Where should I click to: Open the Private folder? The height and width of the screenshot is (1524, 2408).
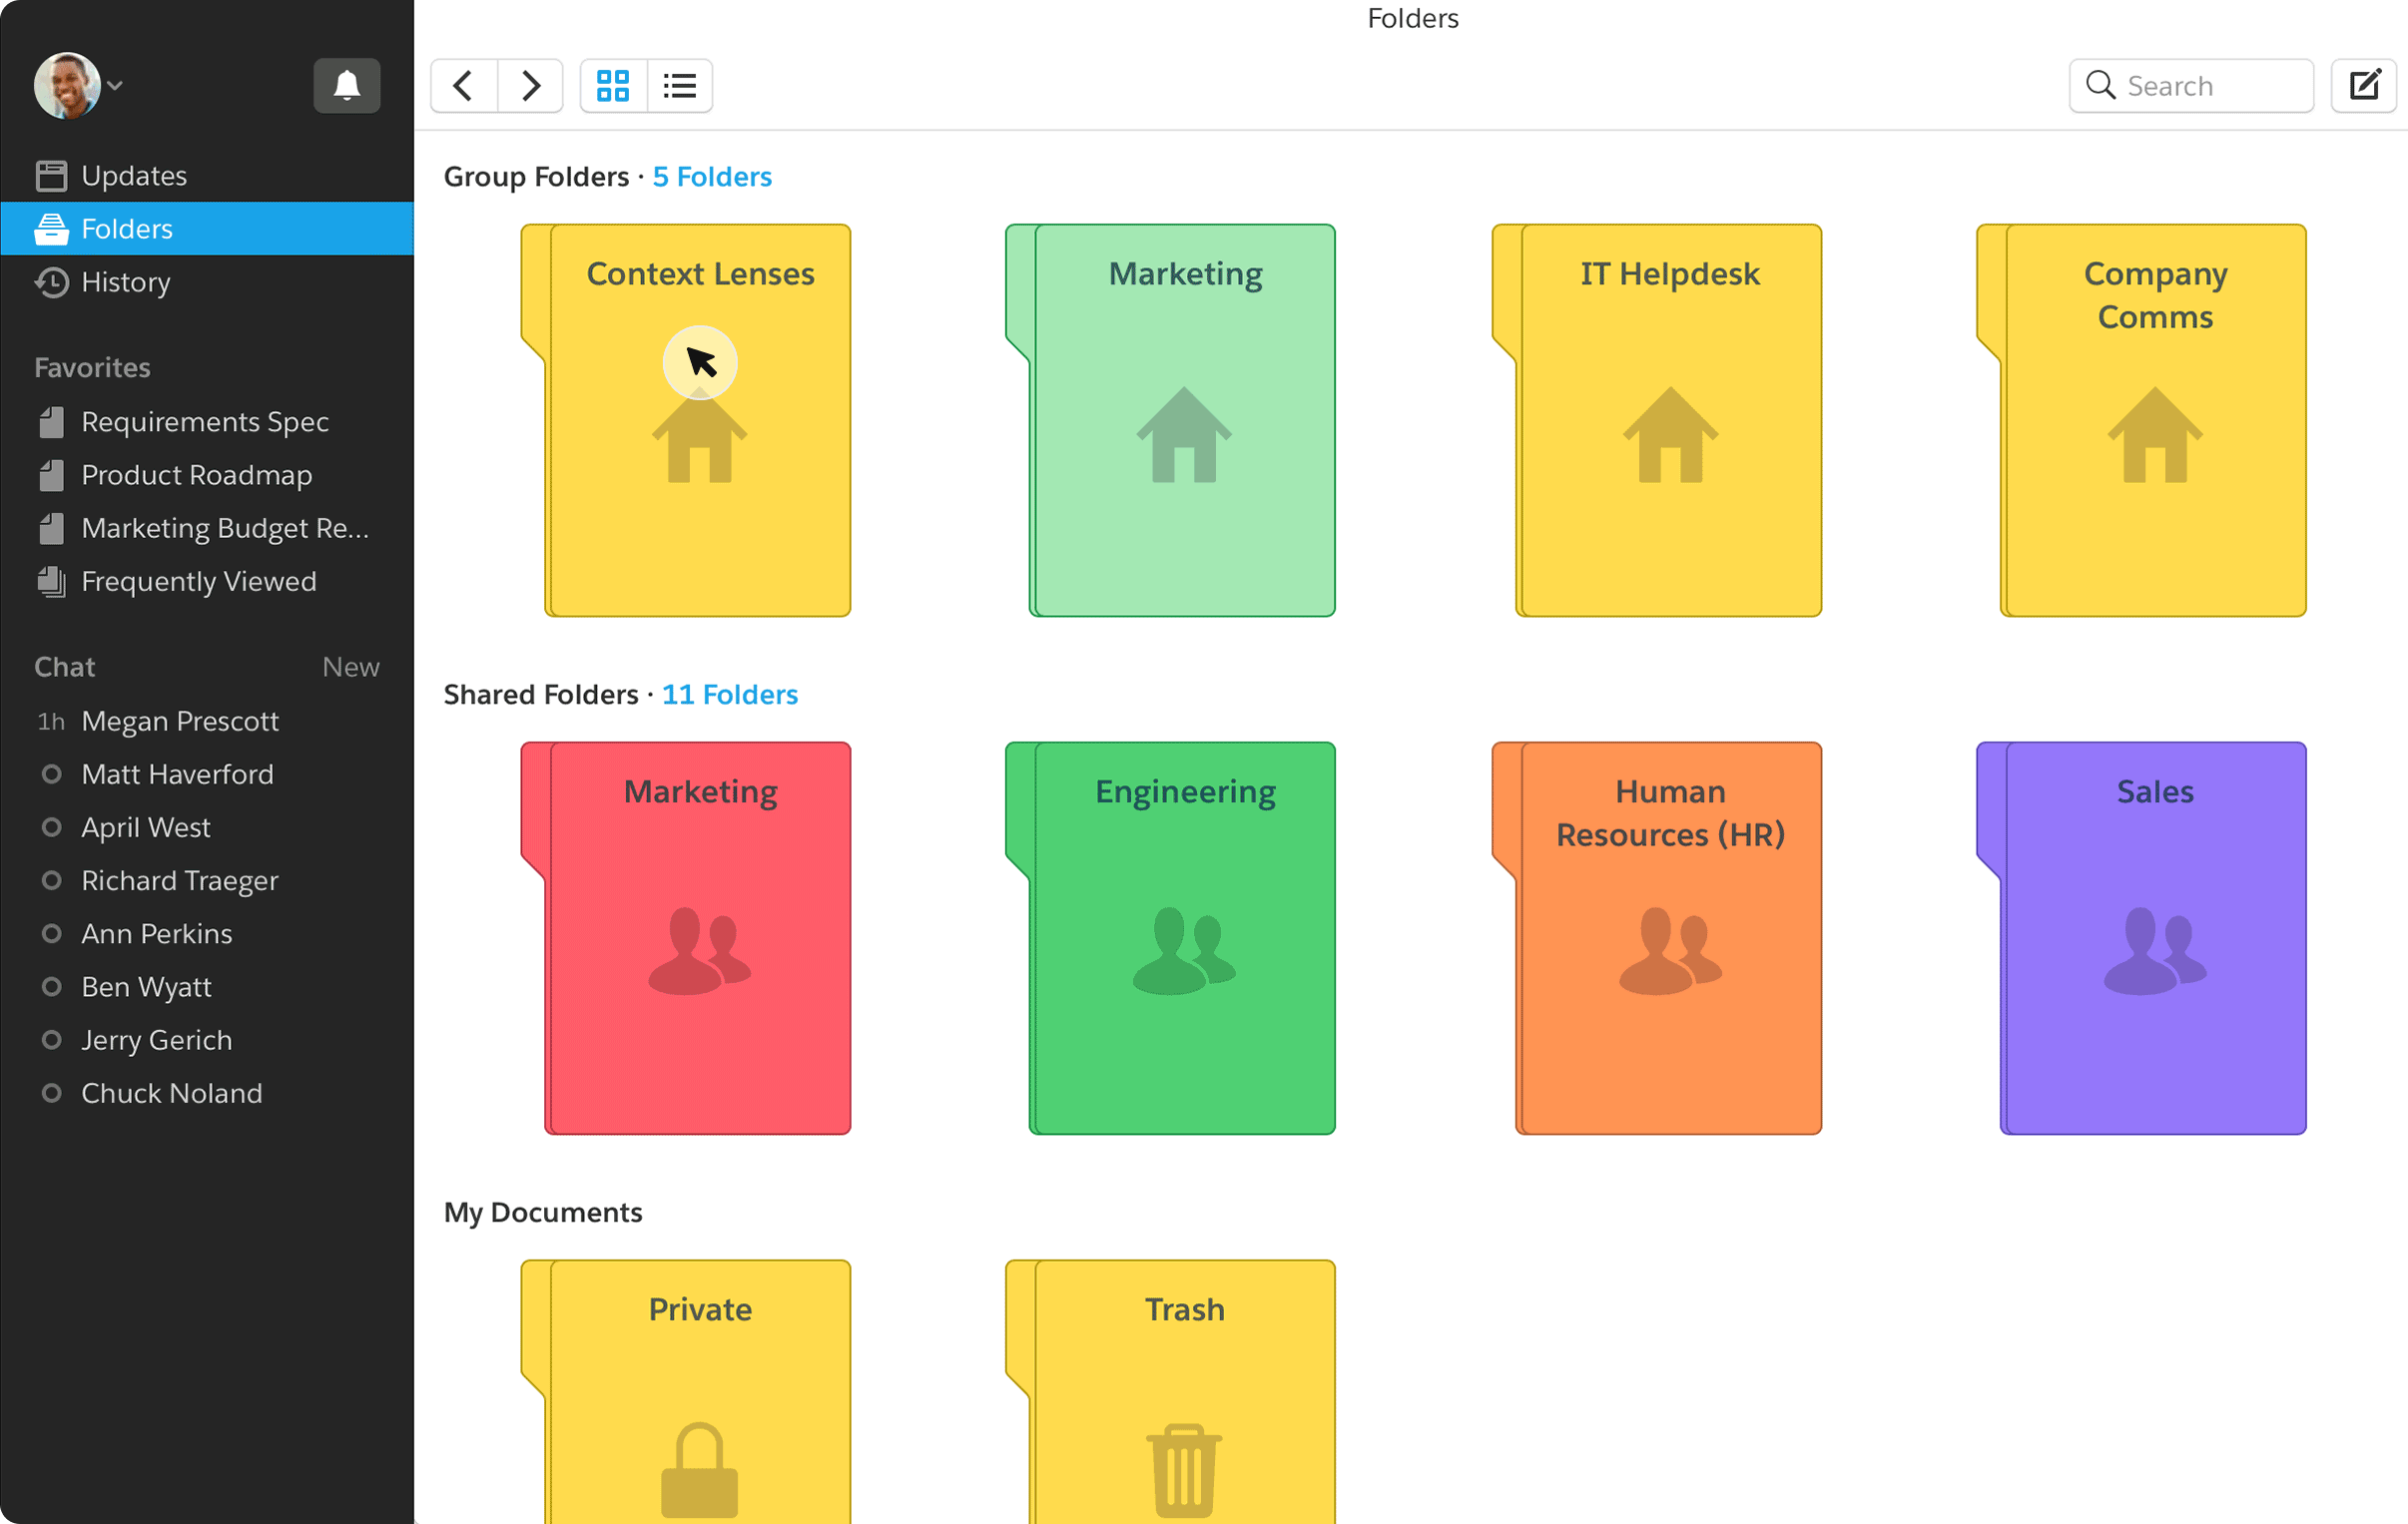[686, 1392]
